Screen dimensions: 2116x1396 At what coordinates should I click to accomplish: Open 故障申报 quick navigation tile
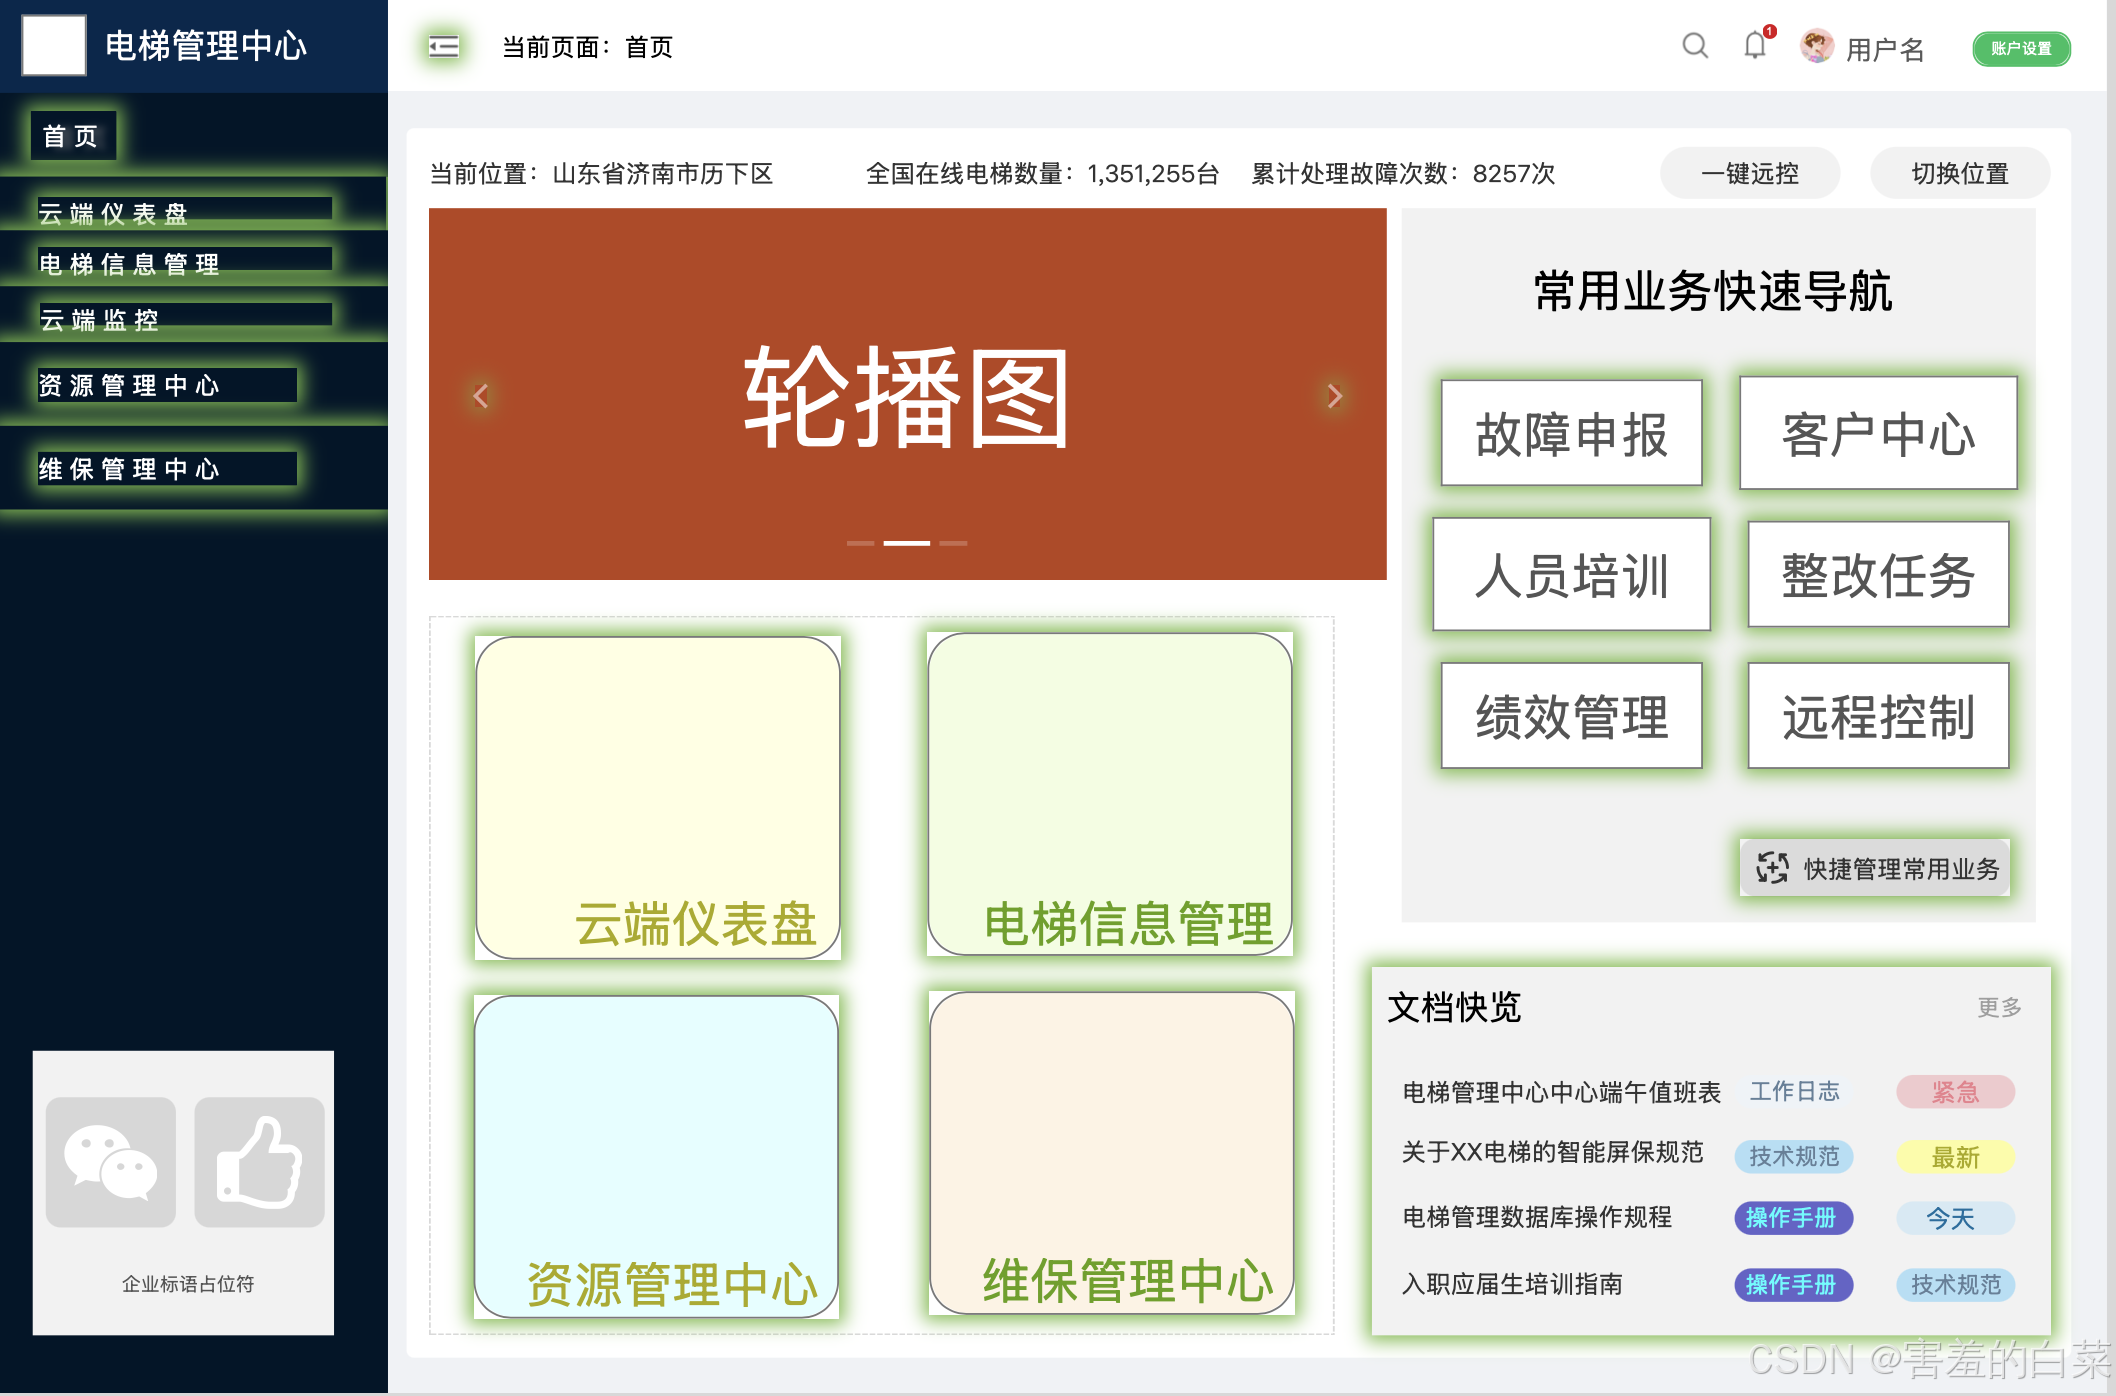[1571, 434]
